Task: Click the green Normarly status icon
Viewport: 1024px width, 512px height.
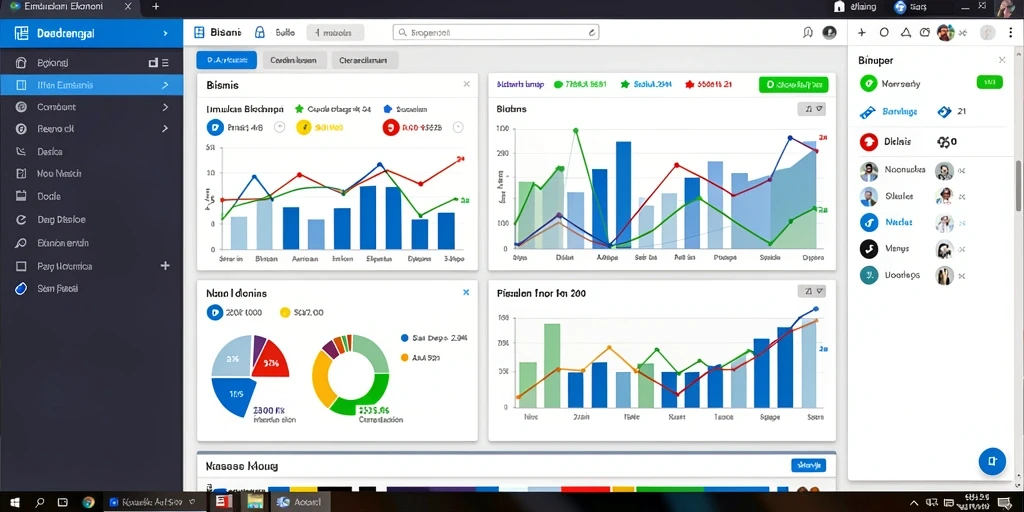Action: click(x=869, y=83)
